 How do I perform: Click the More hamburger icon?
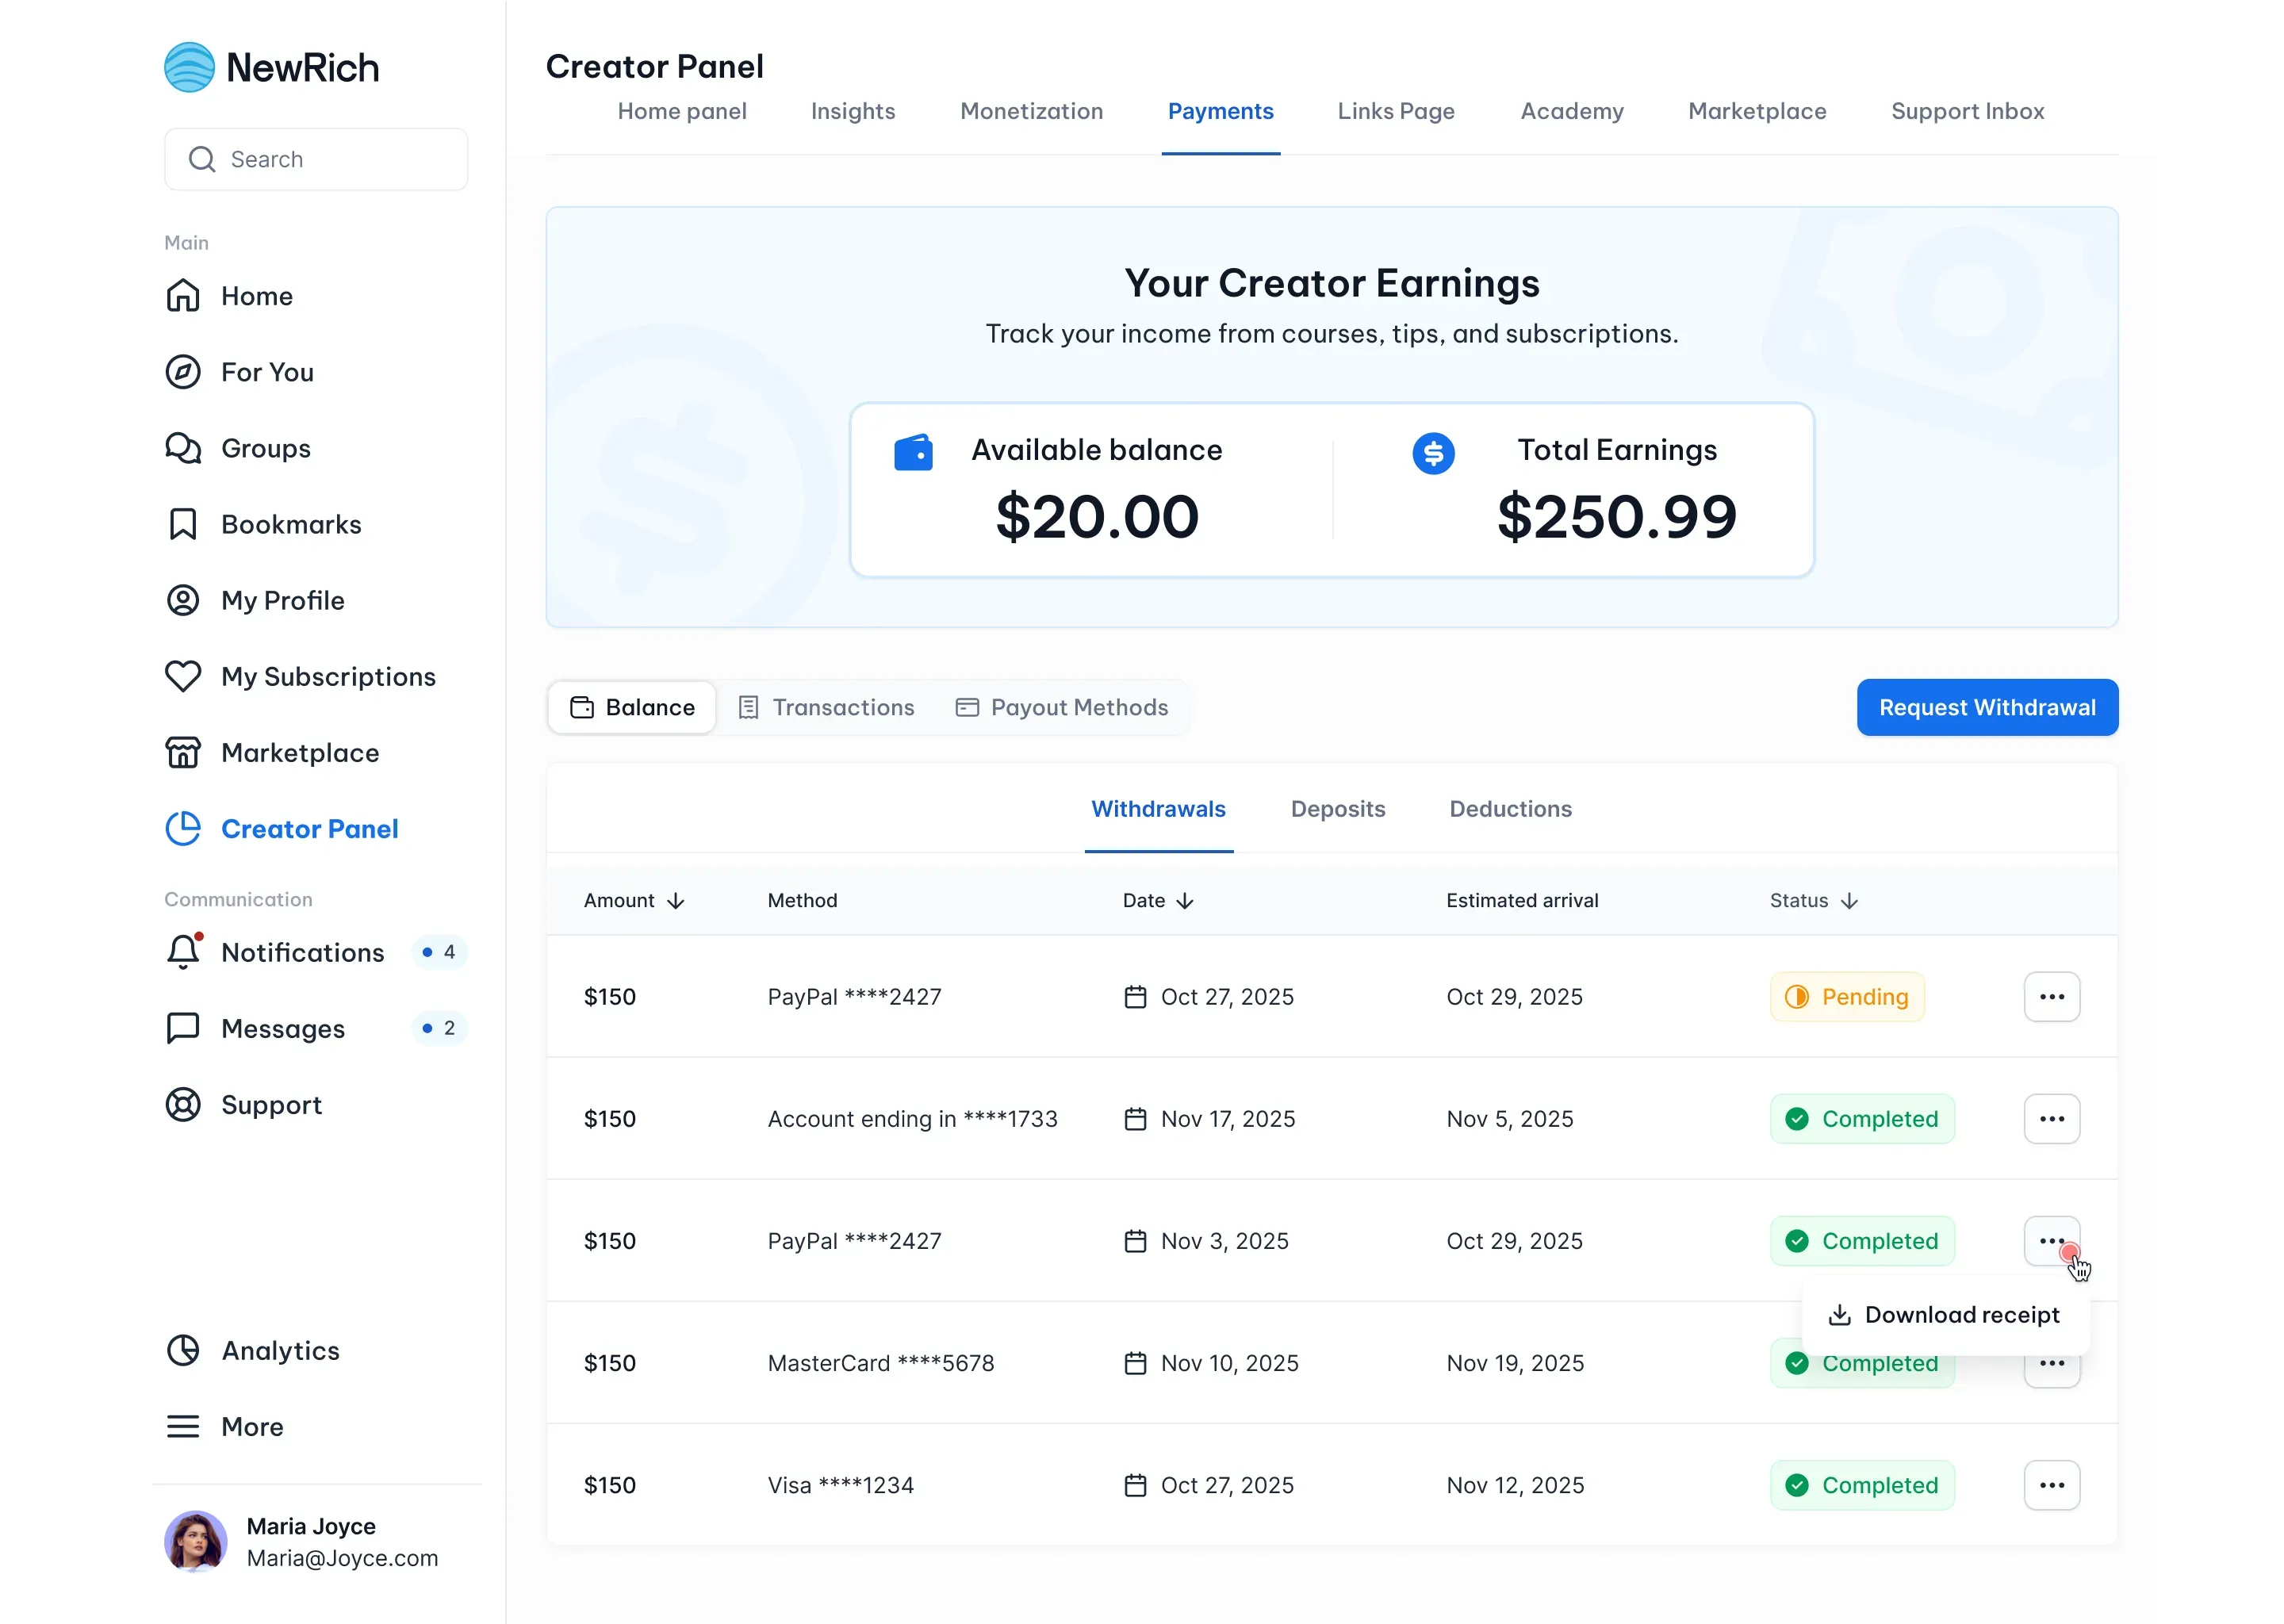183,1426
